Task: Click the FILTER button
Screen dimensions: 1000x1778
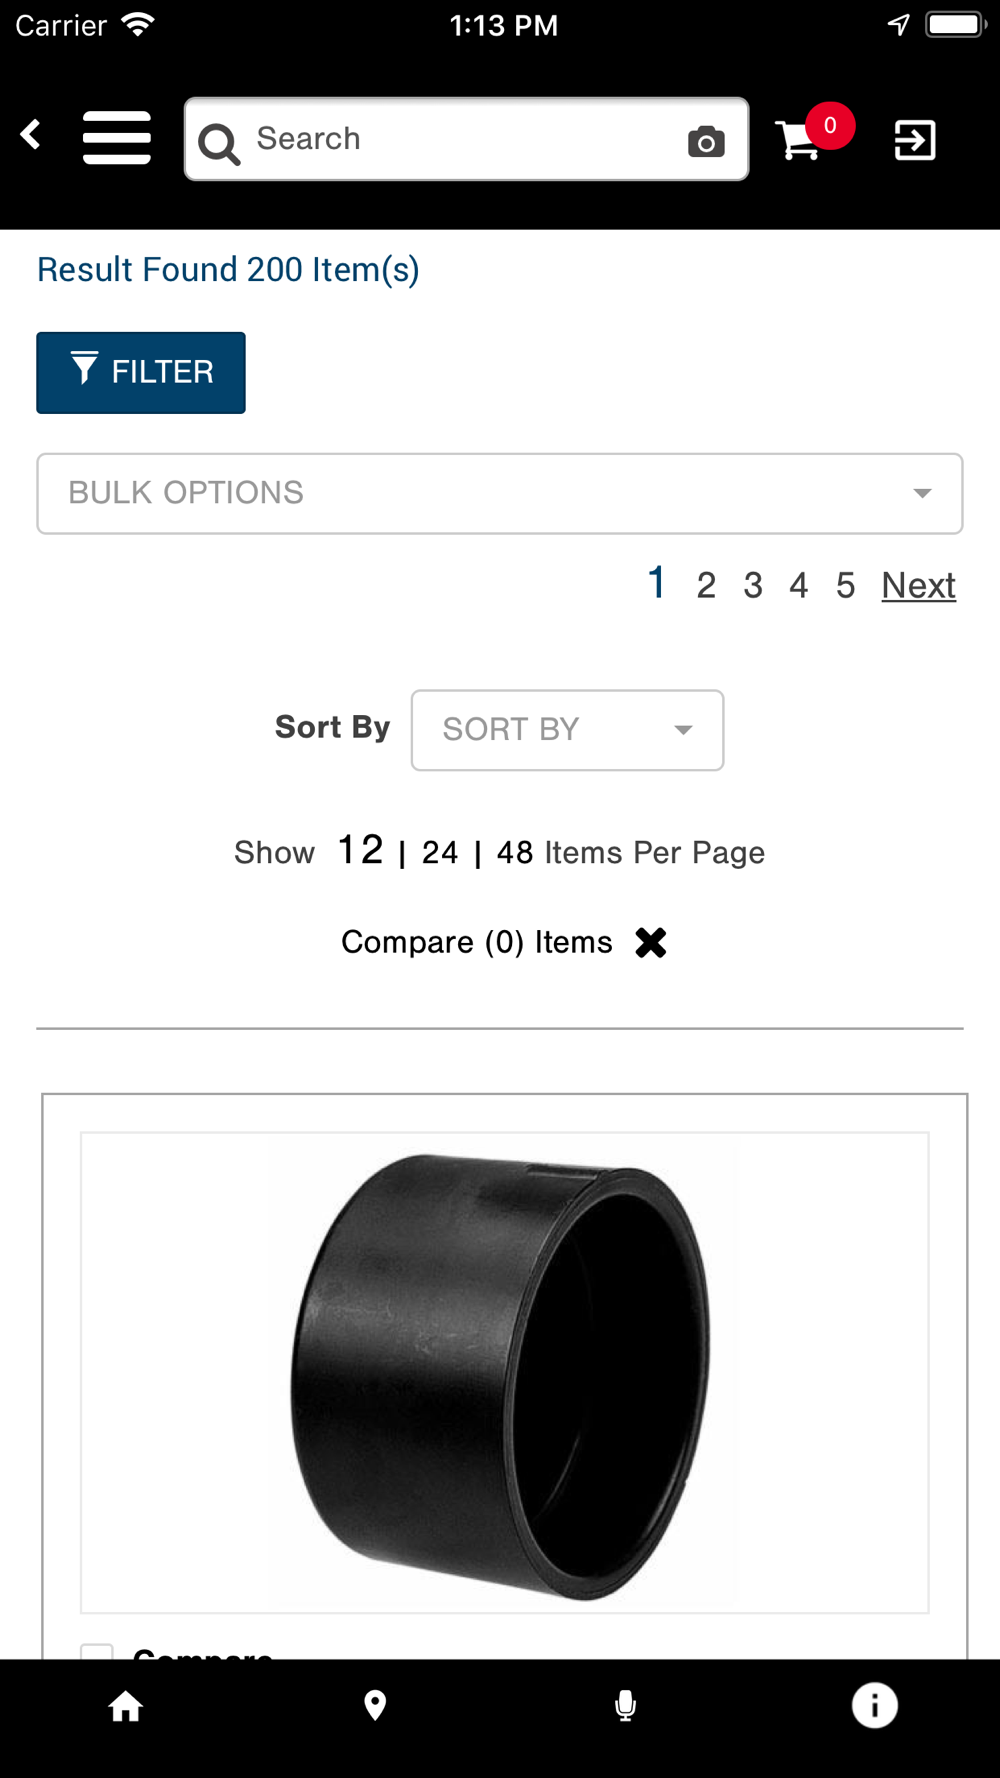Action: 141,373
